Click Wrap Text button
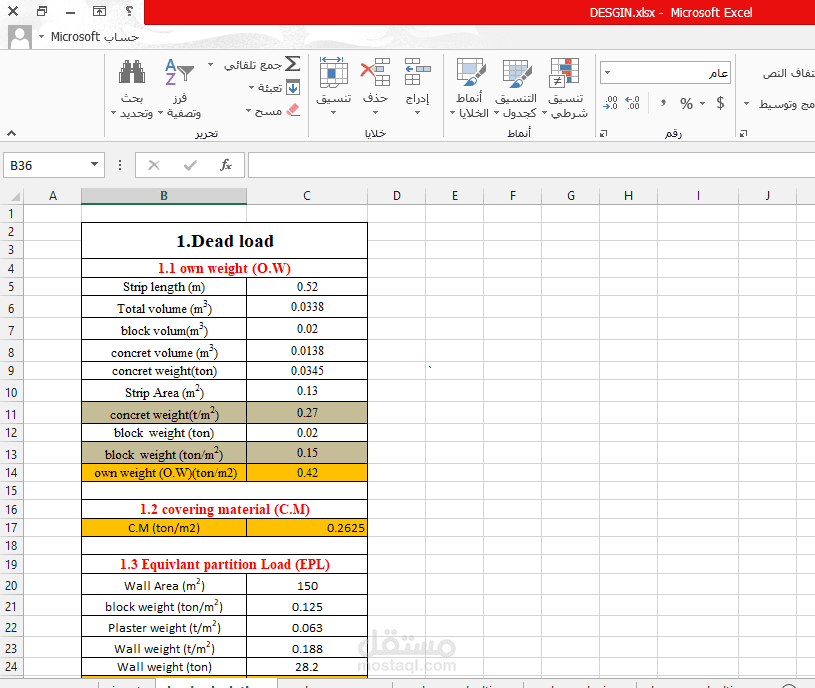Screen dimensions: 815x688 point(788,73)
